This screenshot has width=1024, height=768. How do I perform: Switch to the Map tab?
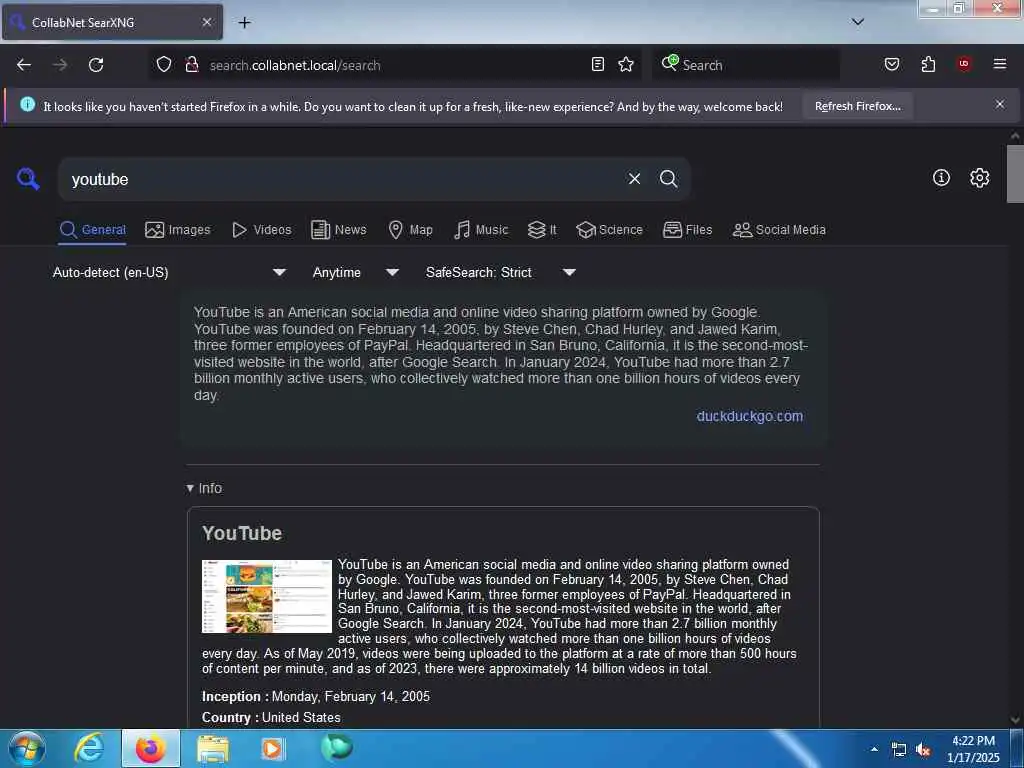click(x=410, y=230)
